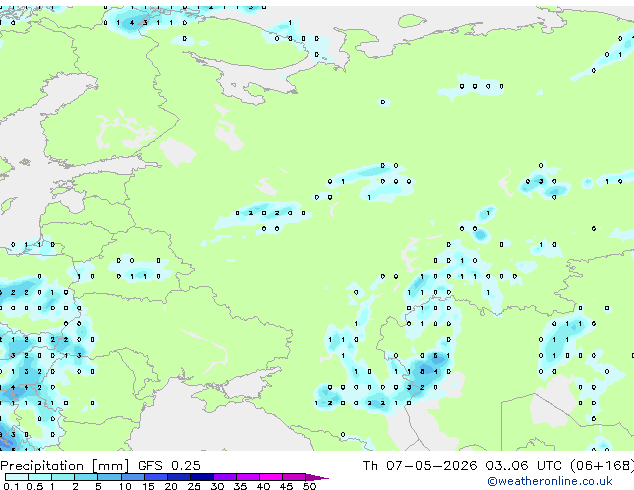Viewport: 634px width, 490px height.
Task: Select the 35–40 mm violet legend swatch
Action: [248, 477]
